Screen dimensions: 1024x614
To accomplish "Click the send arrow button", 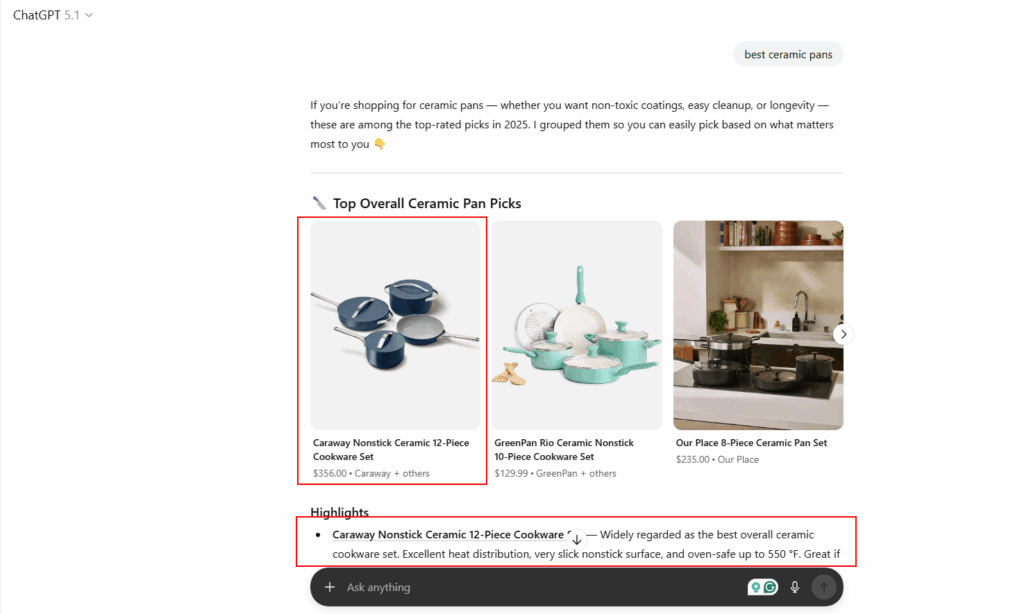I will point(824,587).
